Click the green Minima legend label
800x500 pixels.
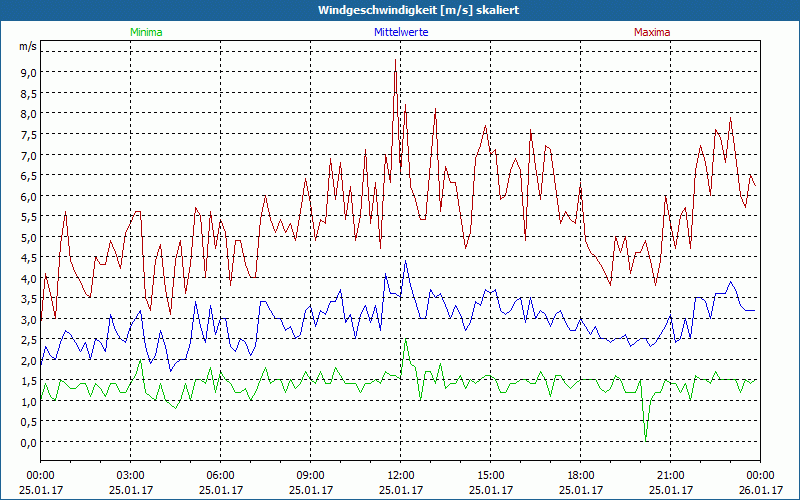tap(145, 32)
